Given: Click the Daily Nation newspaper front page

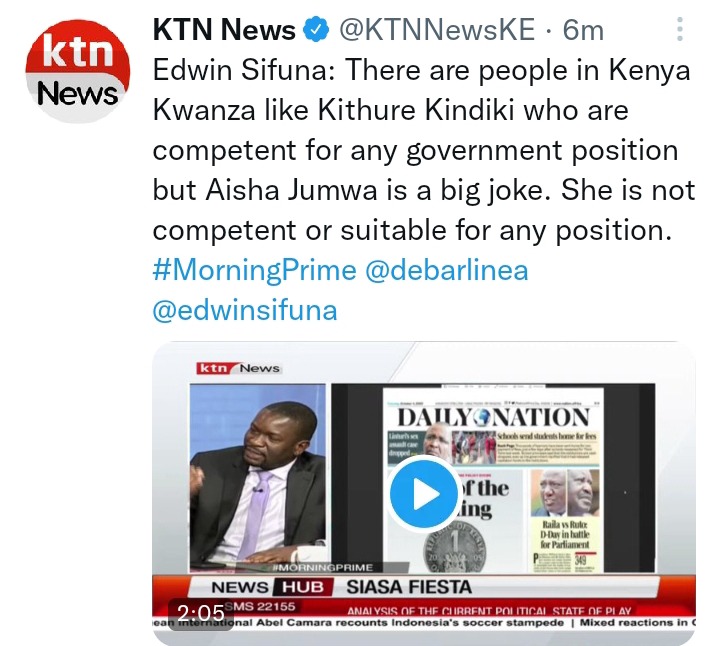Looking at the screenshot, I should pos(493,479).
